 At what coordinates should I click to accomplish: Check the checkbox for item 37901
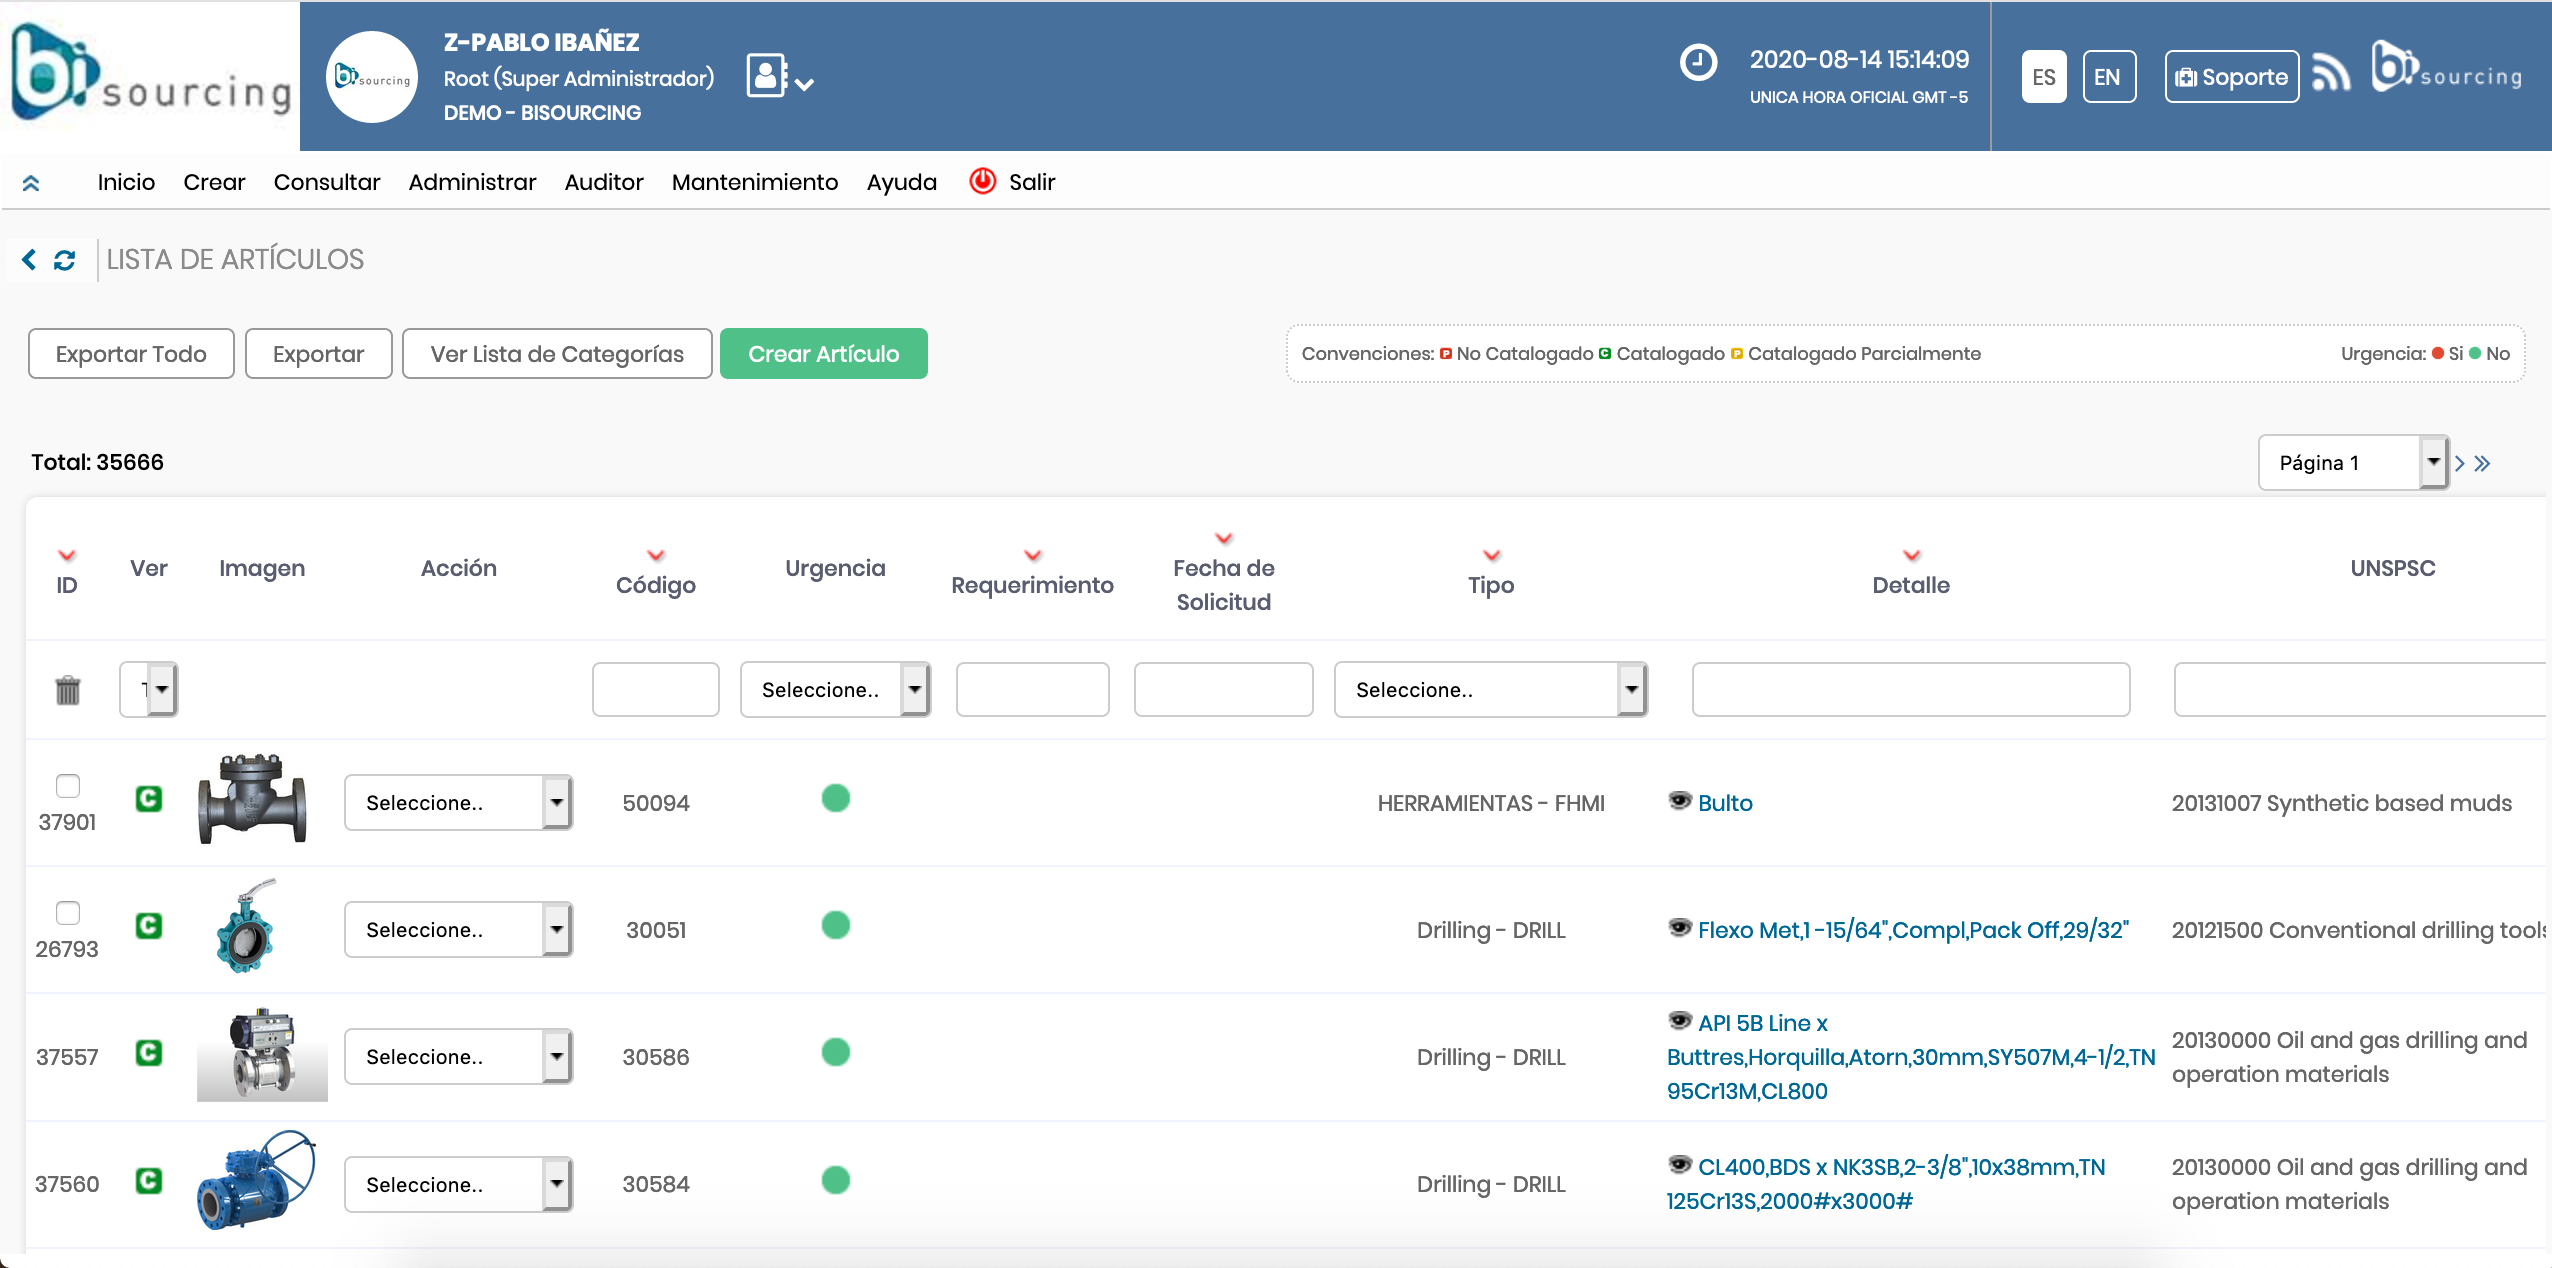pyautogui.click(x=68, y=786)
